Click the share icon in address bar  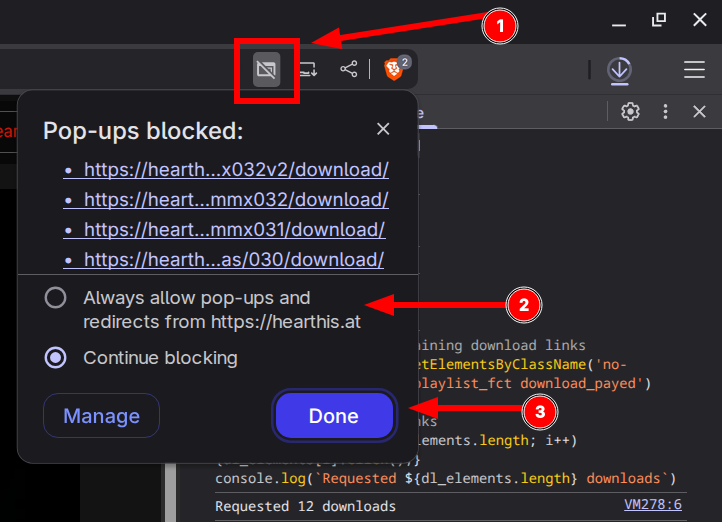tap(348, 69)
